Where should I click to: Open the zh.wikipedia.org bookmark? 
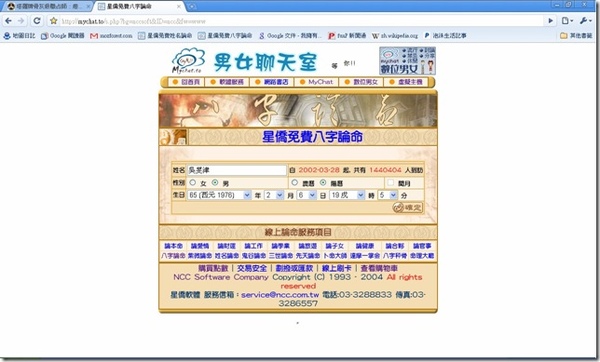coord(395,36)
